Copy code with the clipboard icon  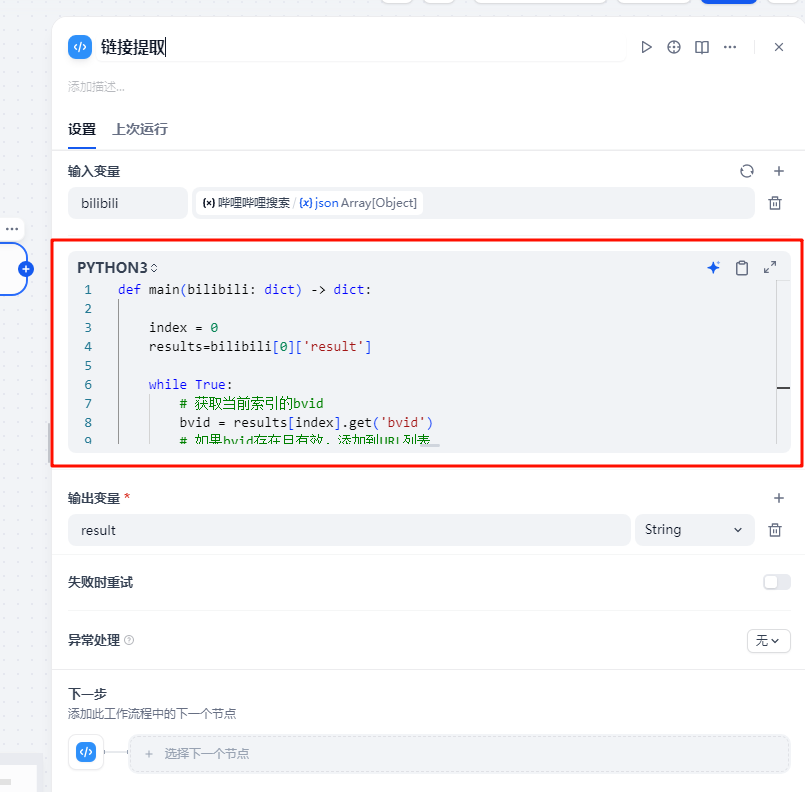pos(742,267)
